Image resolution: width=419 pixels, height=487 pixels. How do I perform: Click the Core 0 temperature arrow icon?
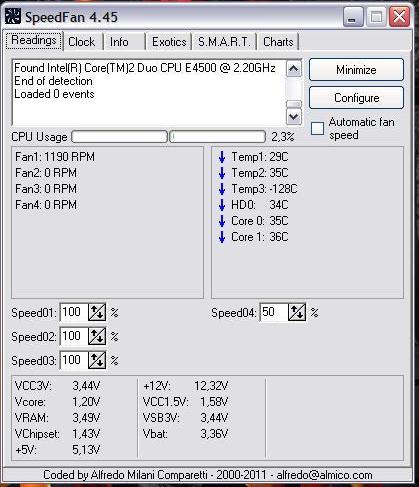[x=222, y=221]
